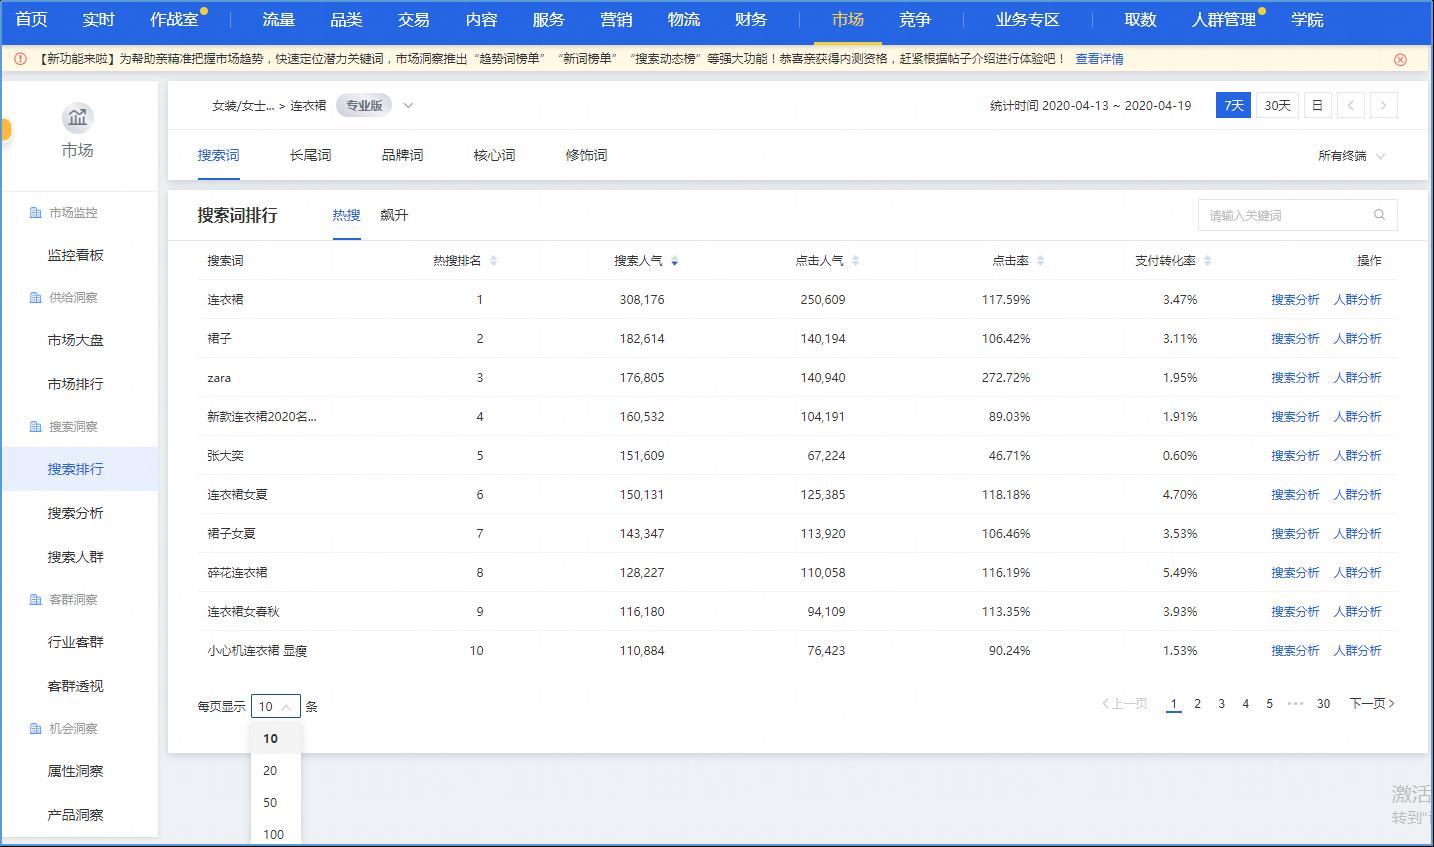This screenshot has width=1434, height=847.
Task: Sort by 点击人气 column arrows
Action: click(855, 261)
